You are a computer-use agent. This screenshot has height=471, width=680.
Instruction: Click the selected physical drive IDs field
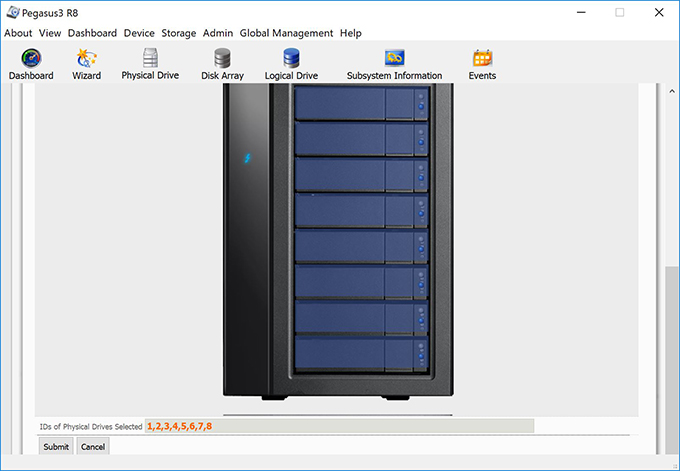[x=339, y=426]
